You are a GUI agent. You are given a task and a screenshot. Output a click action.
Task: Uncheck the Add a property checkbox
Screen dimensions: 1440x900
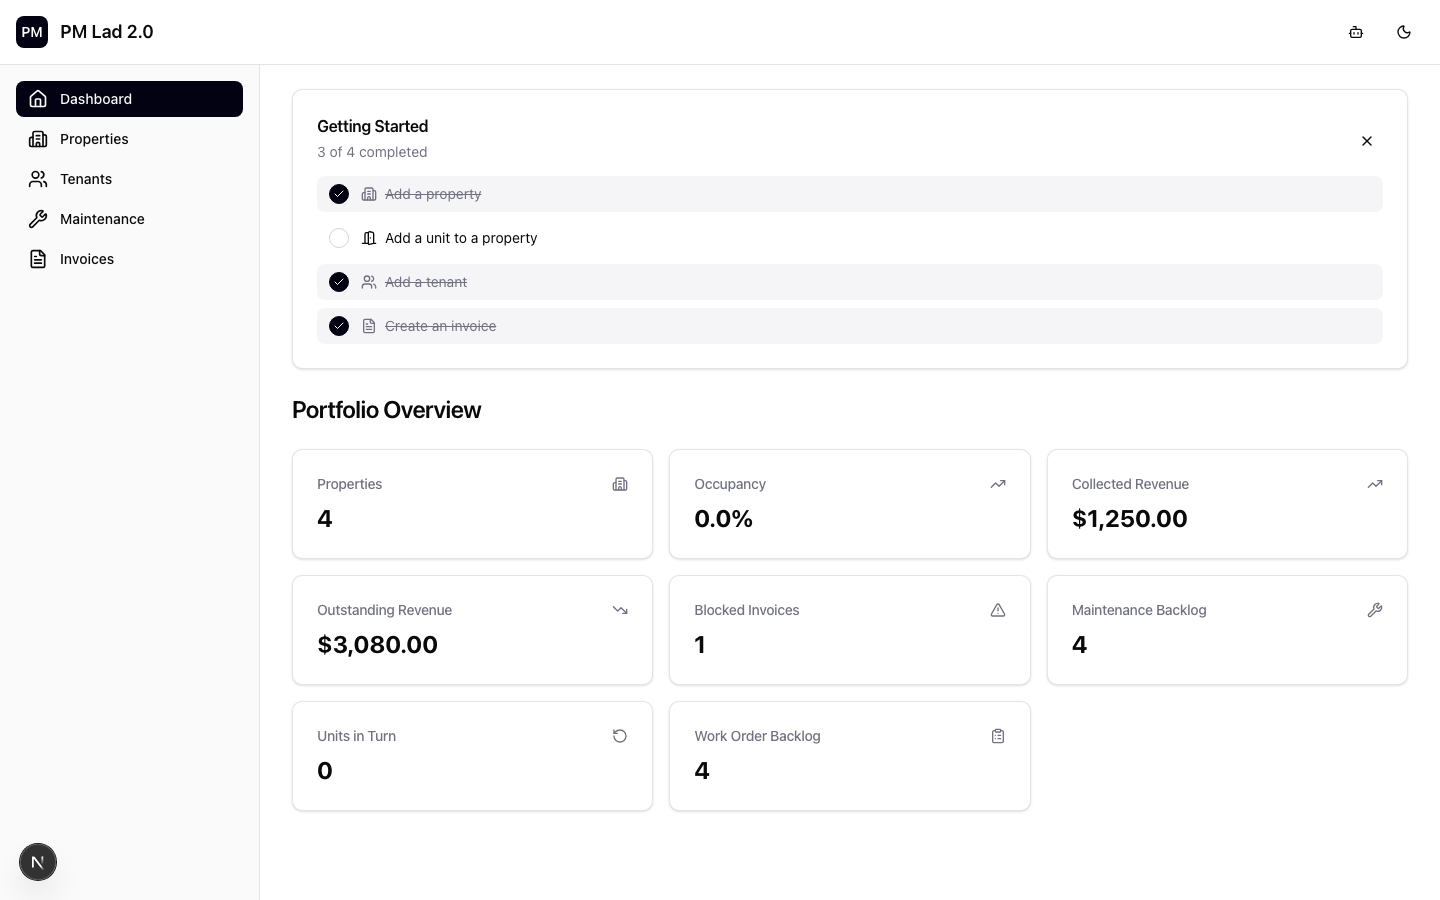coord(339,194)
